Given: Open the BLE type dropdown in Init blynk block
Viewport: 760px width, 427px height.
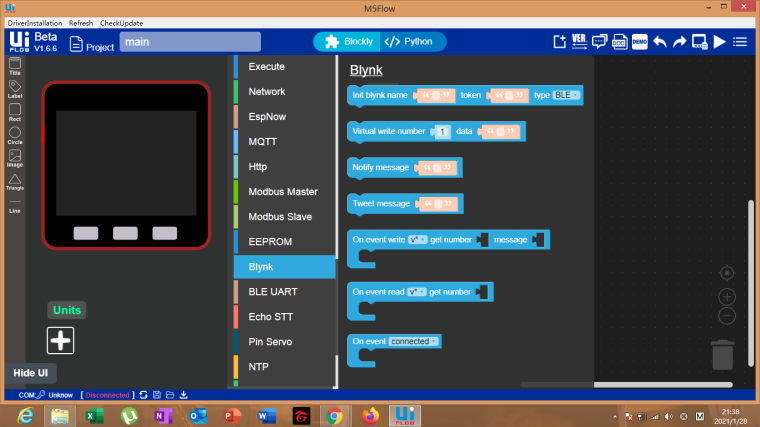Looking at the screenshot, I should (566, 95).
